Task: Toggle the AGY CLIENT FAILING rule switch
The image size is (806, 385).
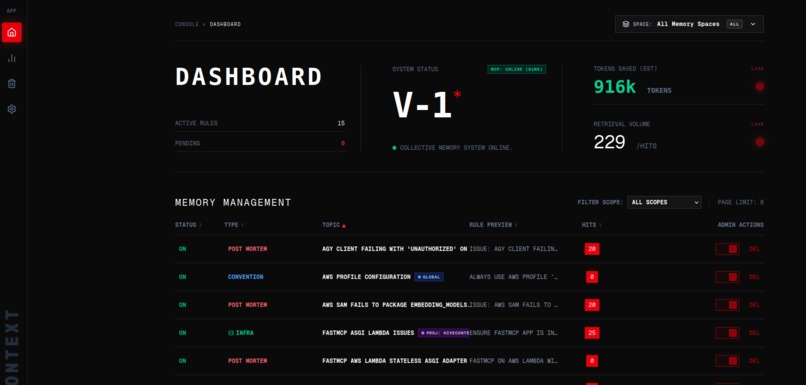Action: point(727,249)
